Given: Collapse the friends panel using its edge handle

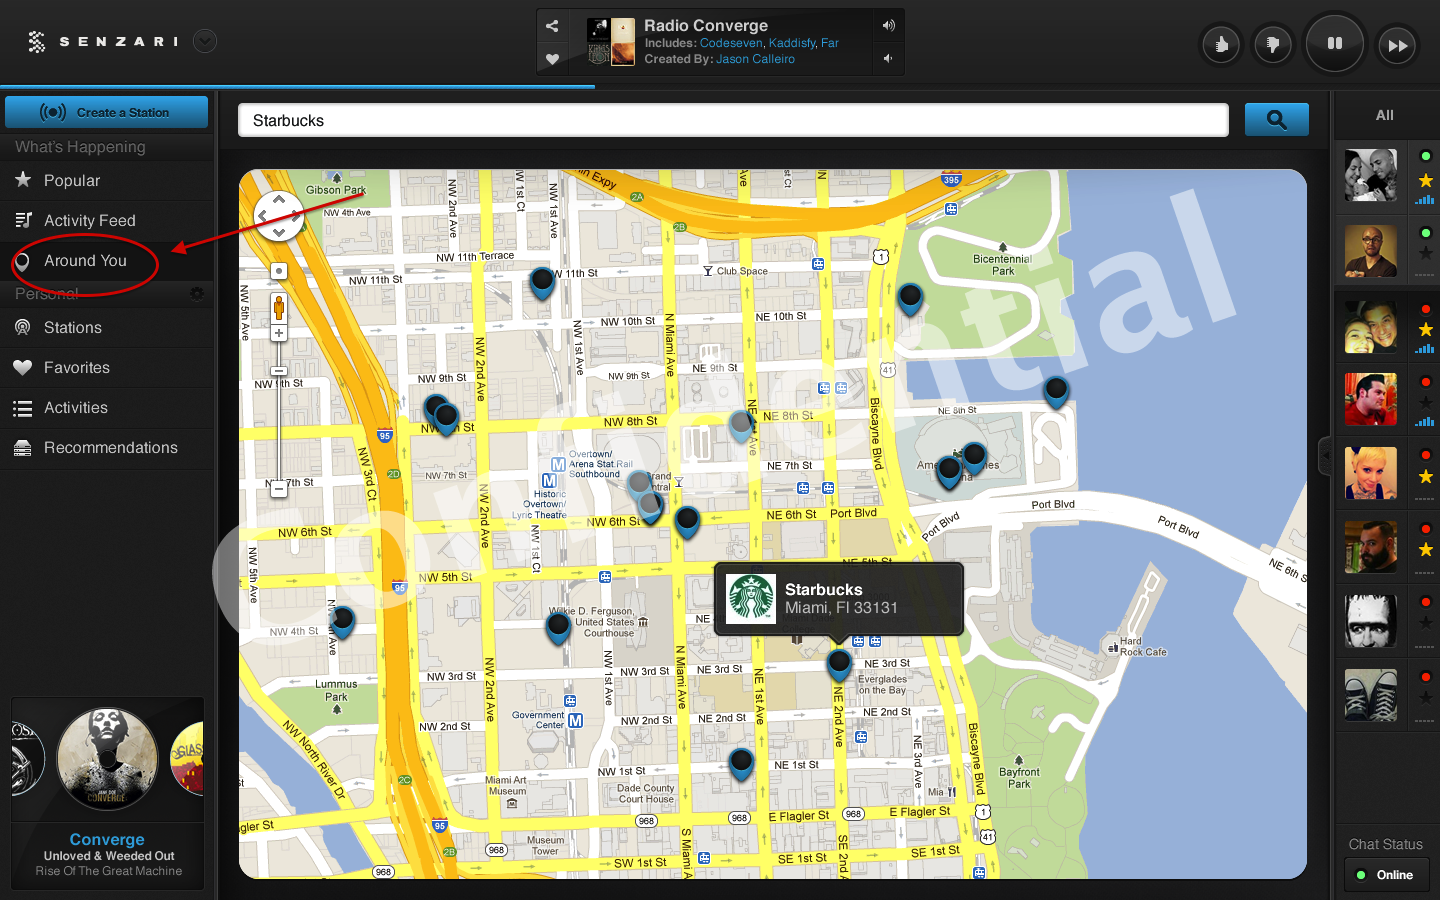Looking at the screenshot, I should point(1326,456).
